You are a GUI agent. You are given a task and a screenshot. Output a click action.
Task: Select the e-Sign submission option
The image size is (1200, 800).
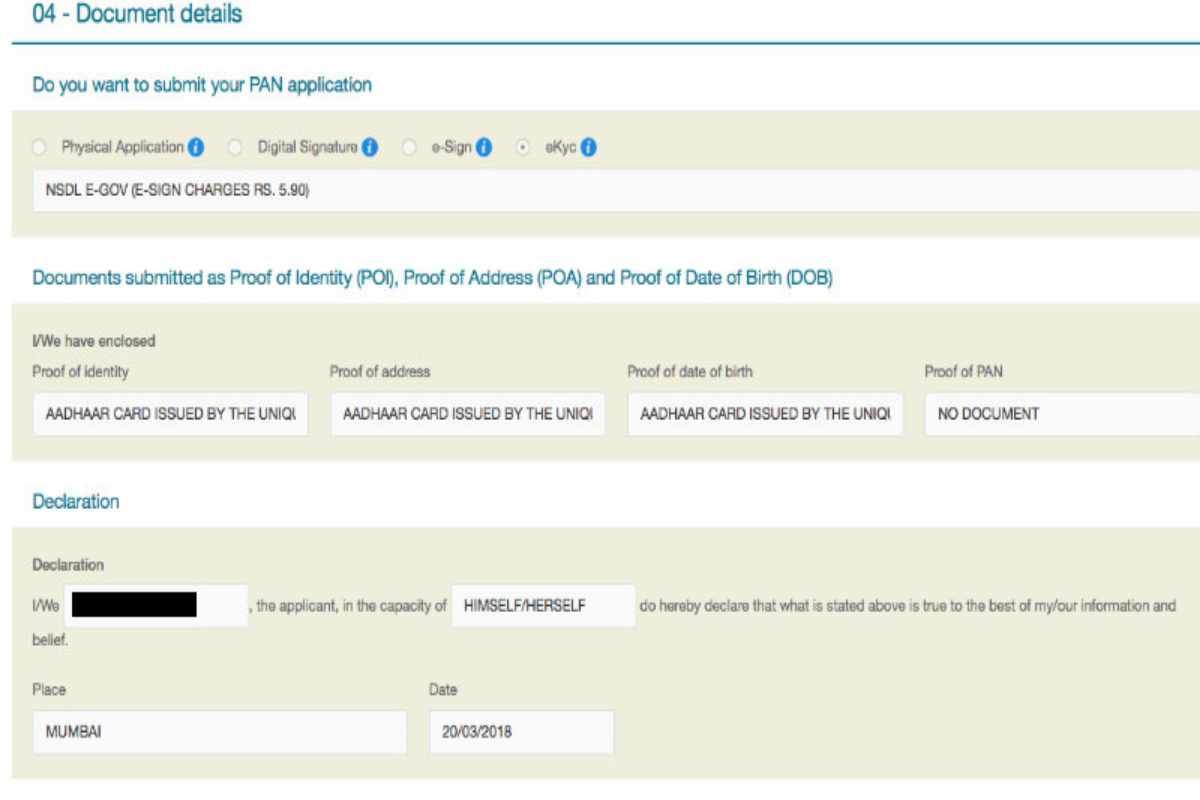(x=406, y=146)
